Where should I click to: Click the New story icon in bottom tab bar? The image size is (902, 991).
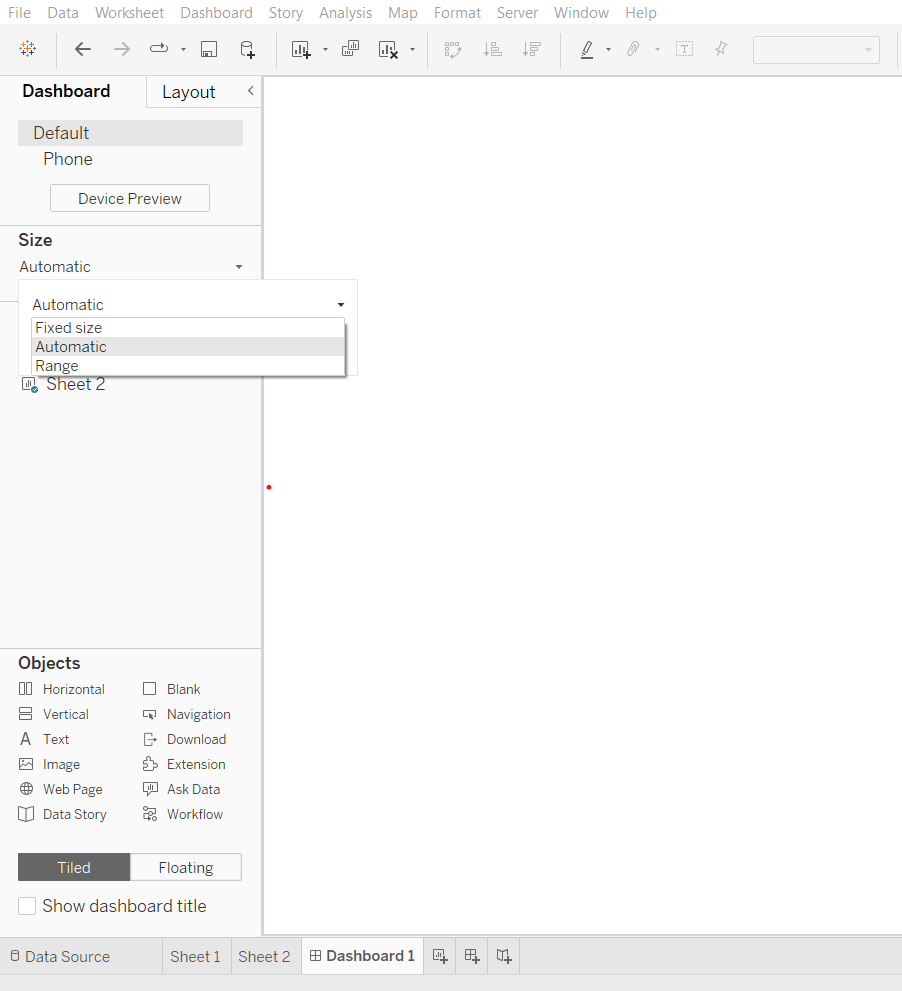[505, 956]
